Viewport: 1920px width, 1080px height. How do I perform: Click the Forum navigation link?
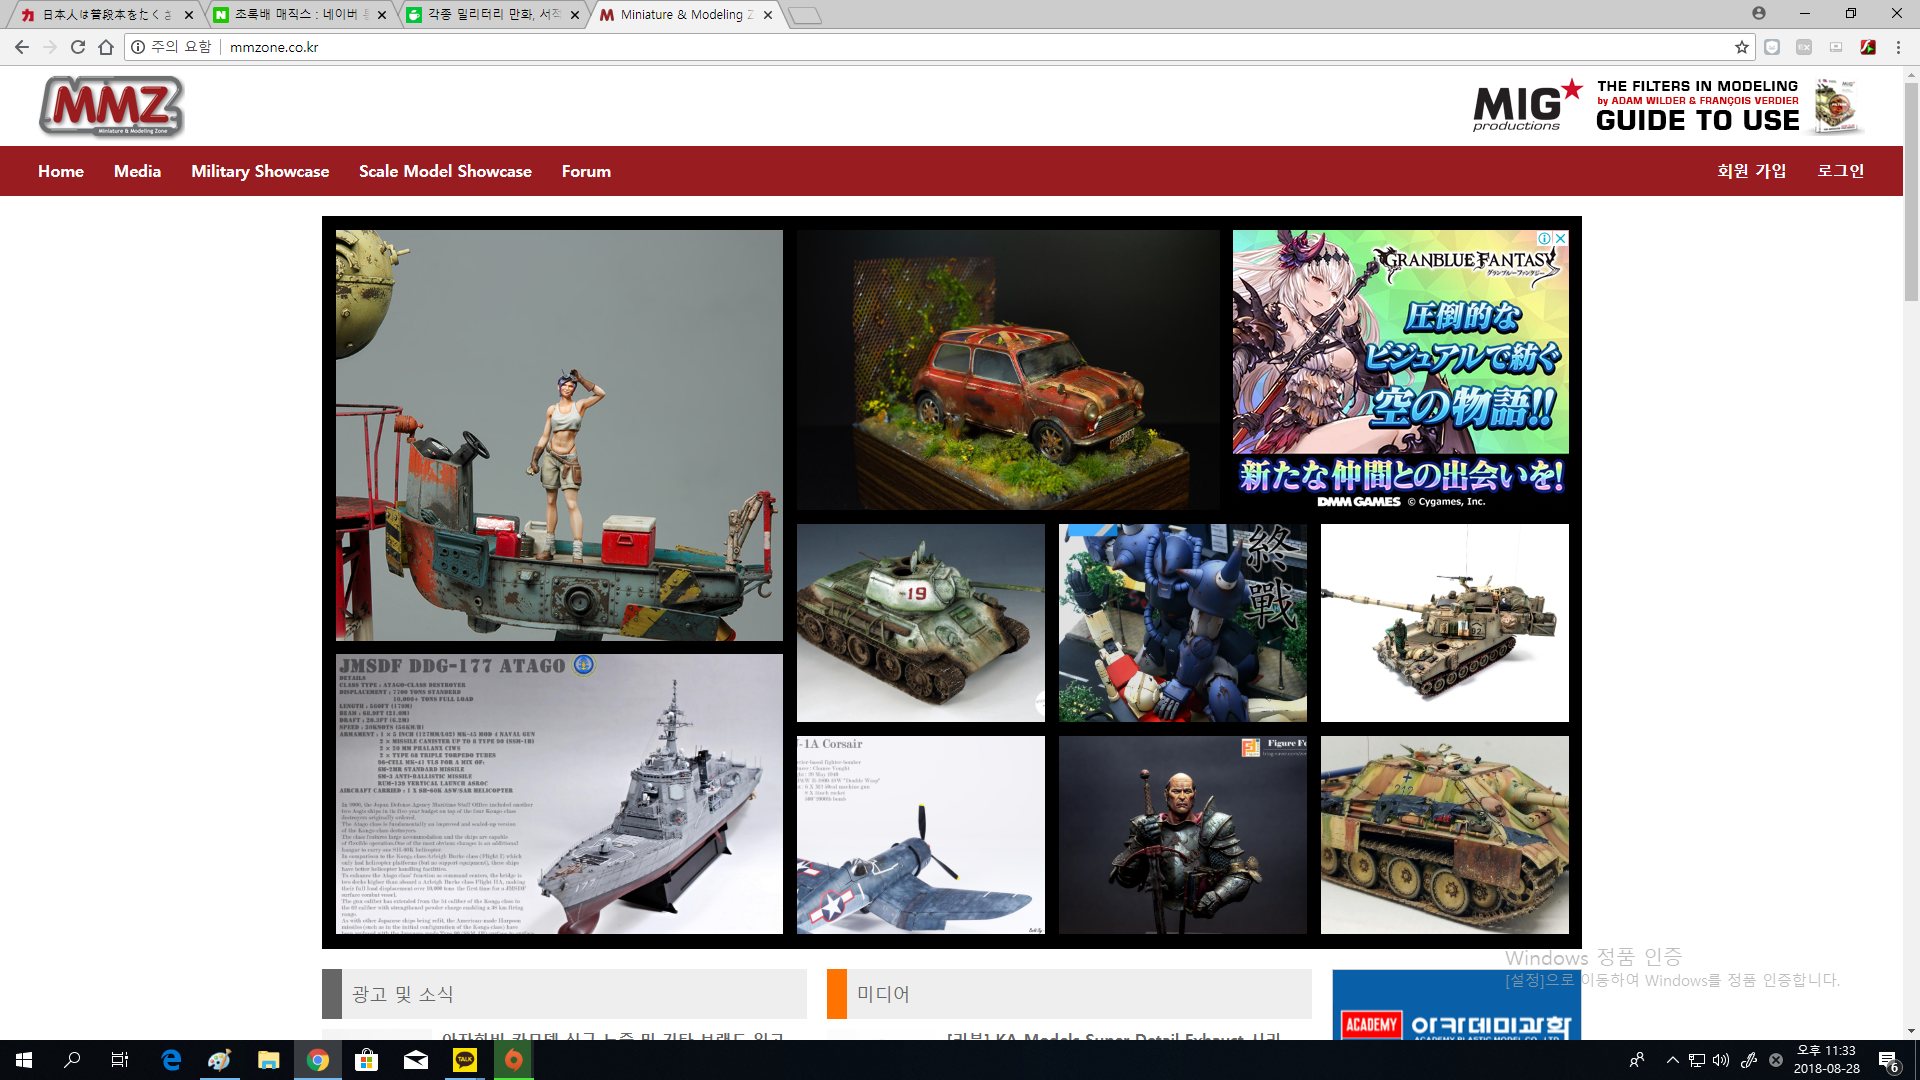coord(586,171)
